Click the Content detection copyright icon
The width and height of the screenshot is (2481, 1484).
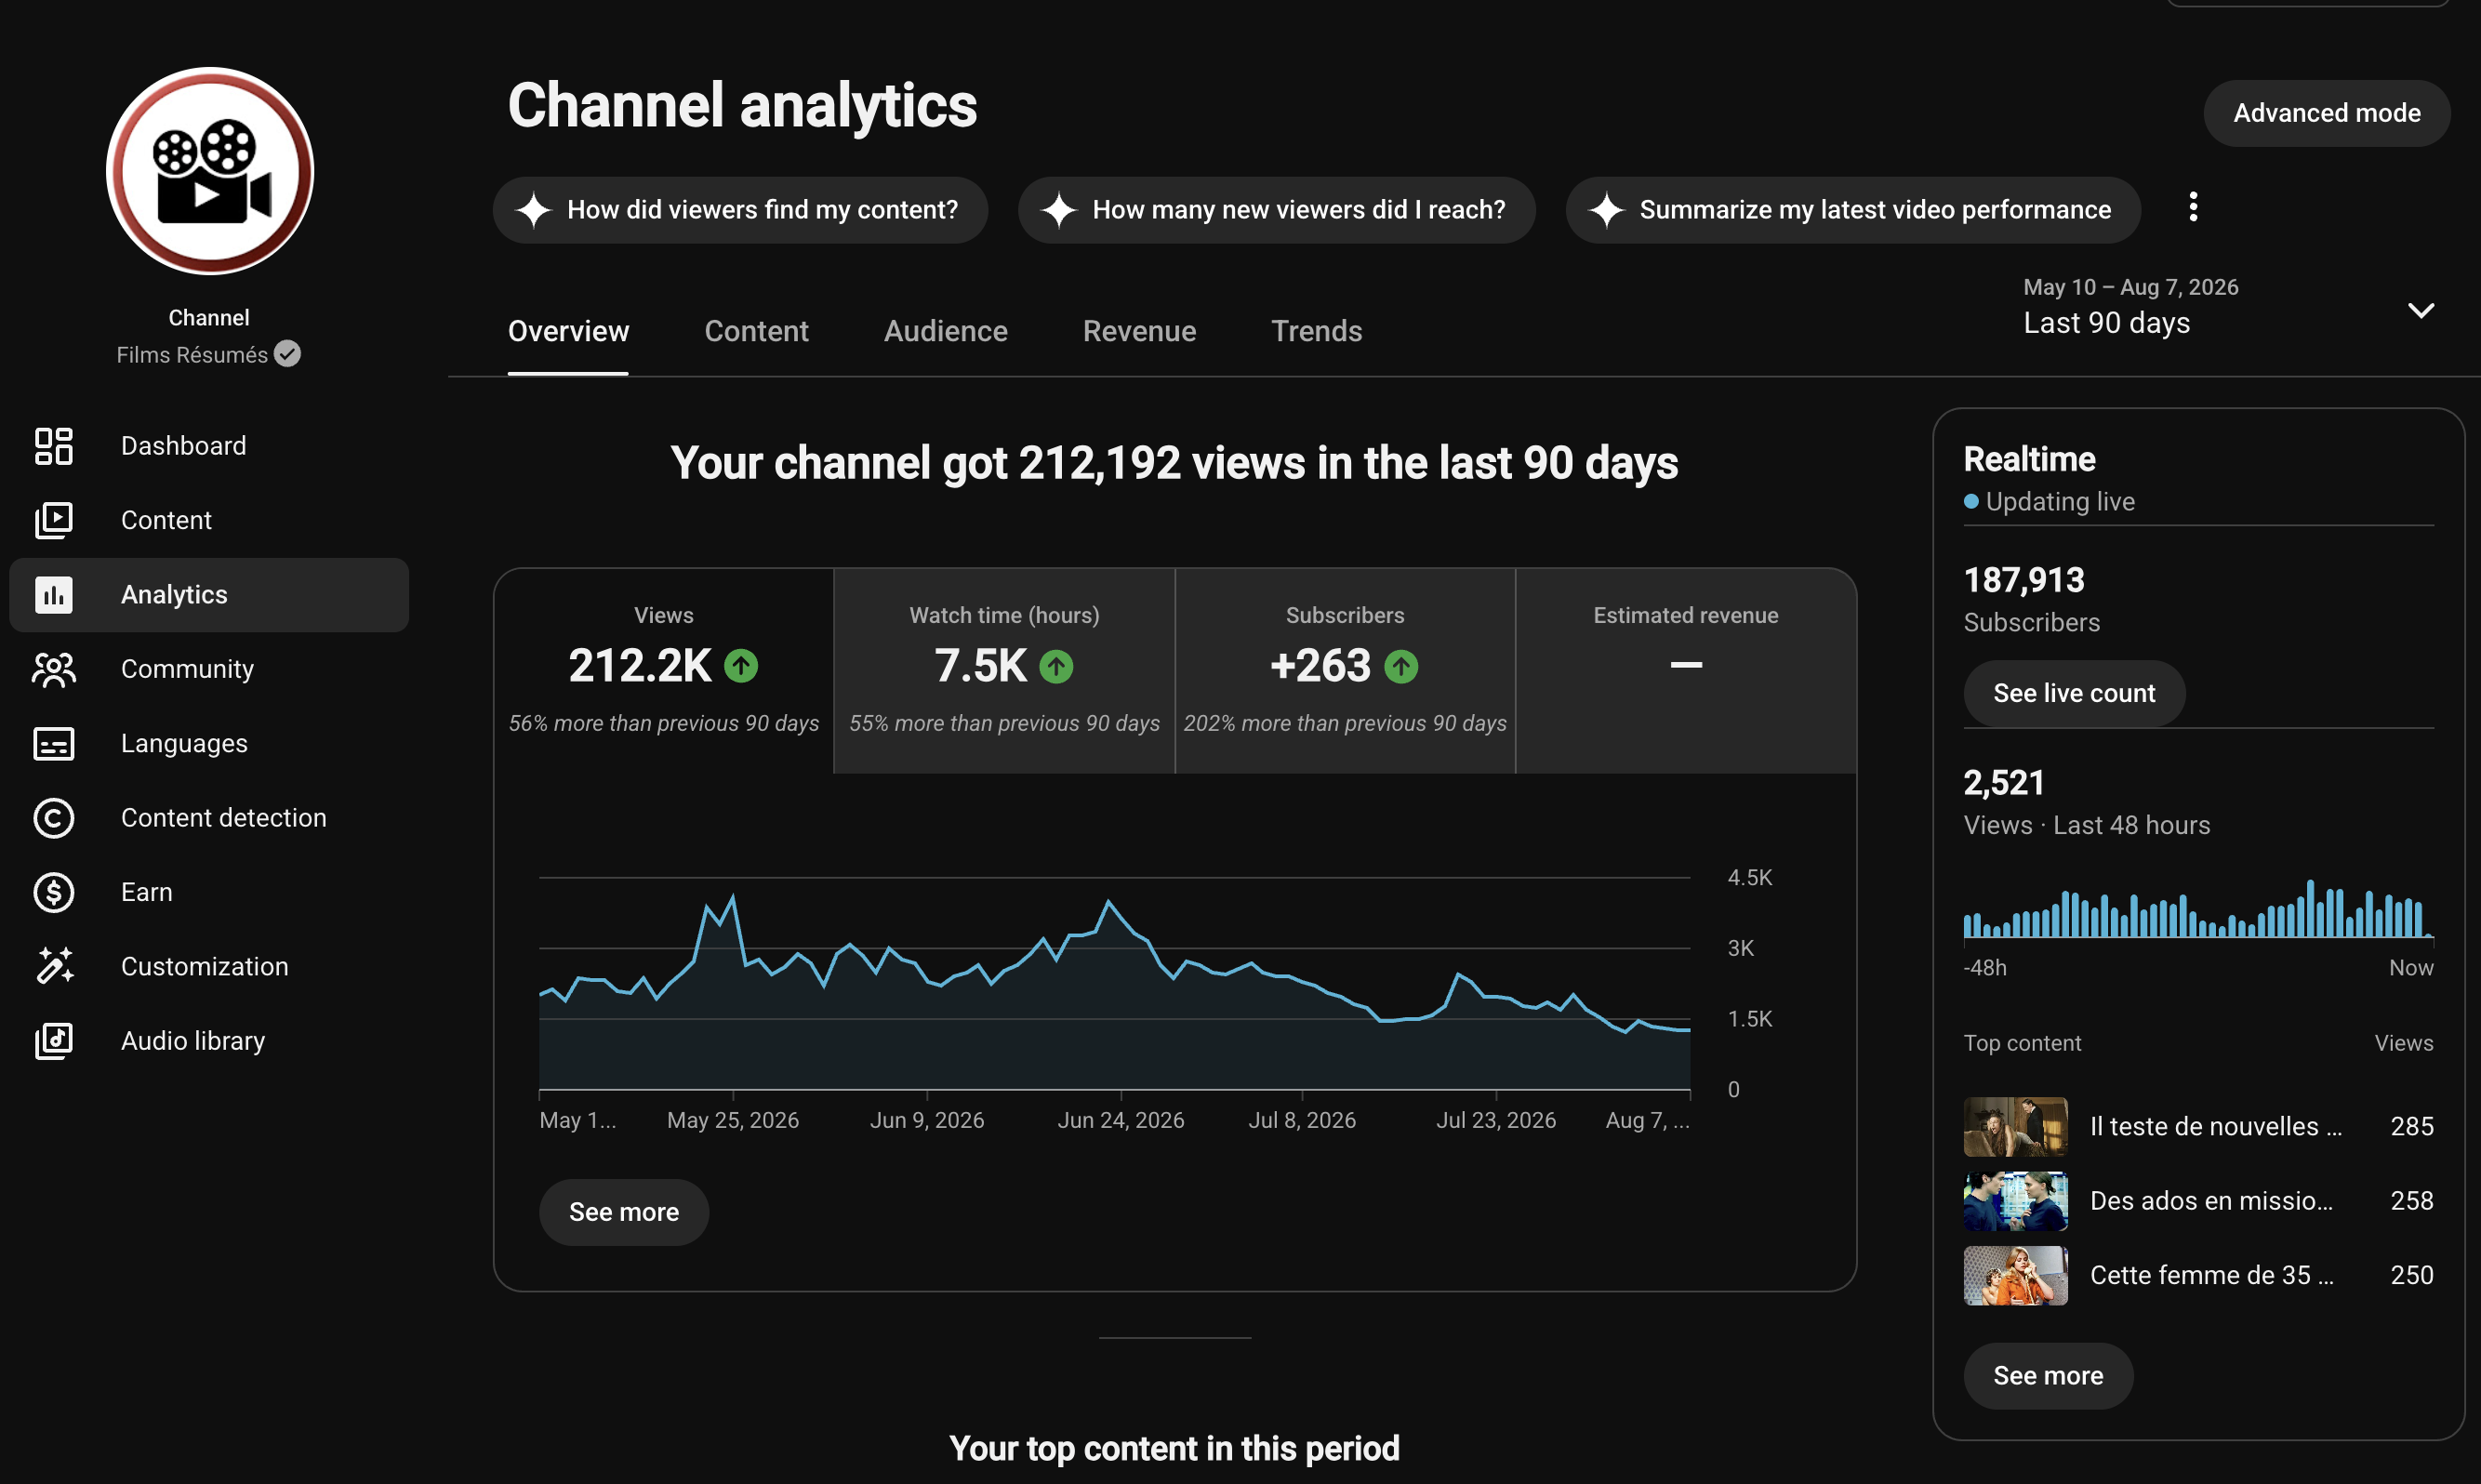(54, 818)
